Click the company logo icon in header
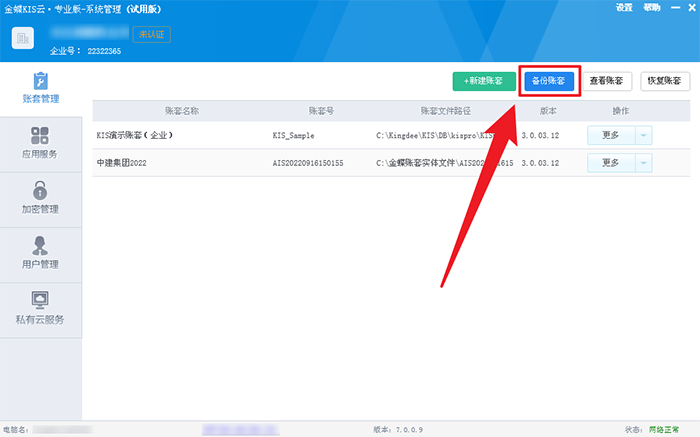 point(24,38)
